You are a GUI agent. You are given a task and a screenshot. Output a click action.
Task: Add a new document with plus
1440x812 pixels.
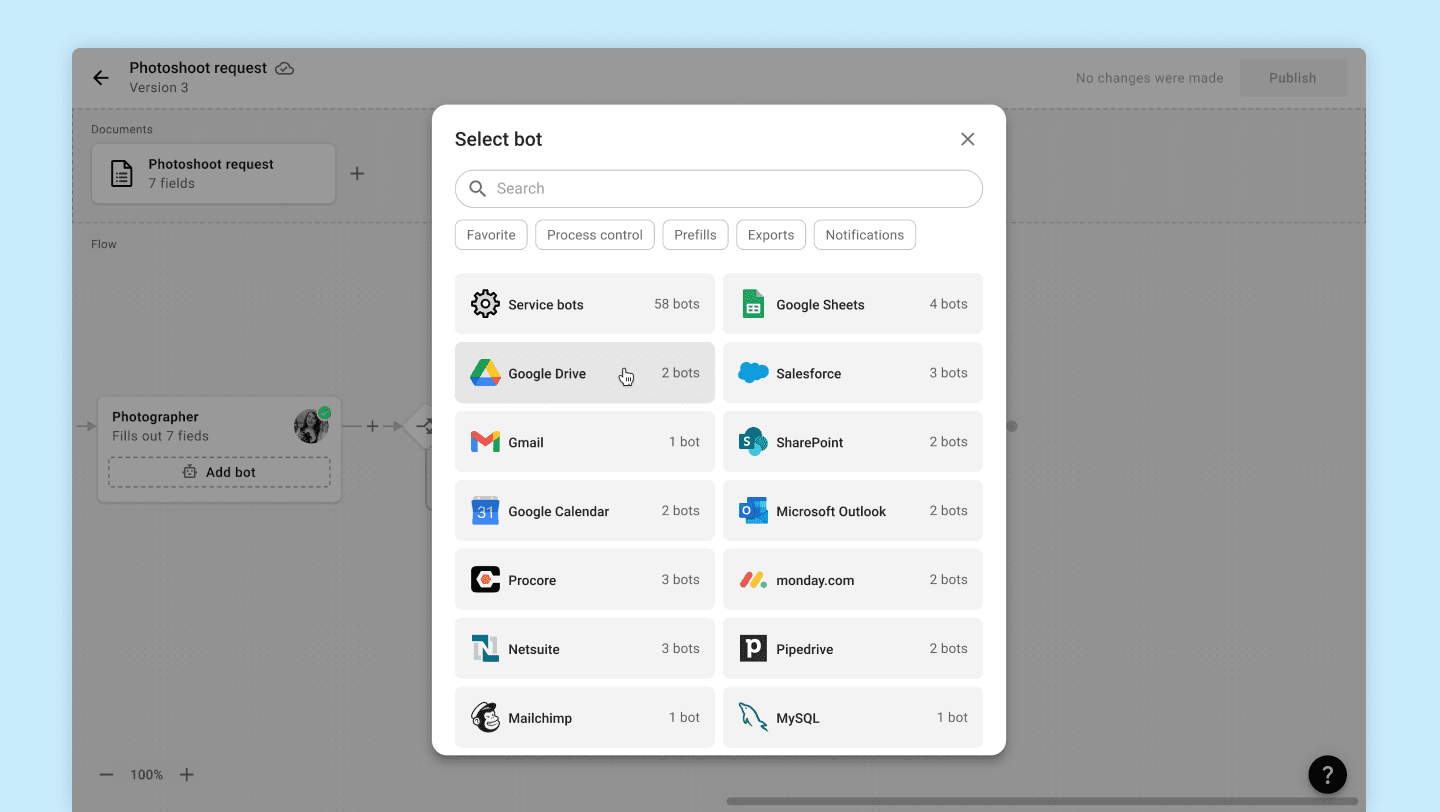tap(357, 174)
